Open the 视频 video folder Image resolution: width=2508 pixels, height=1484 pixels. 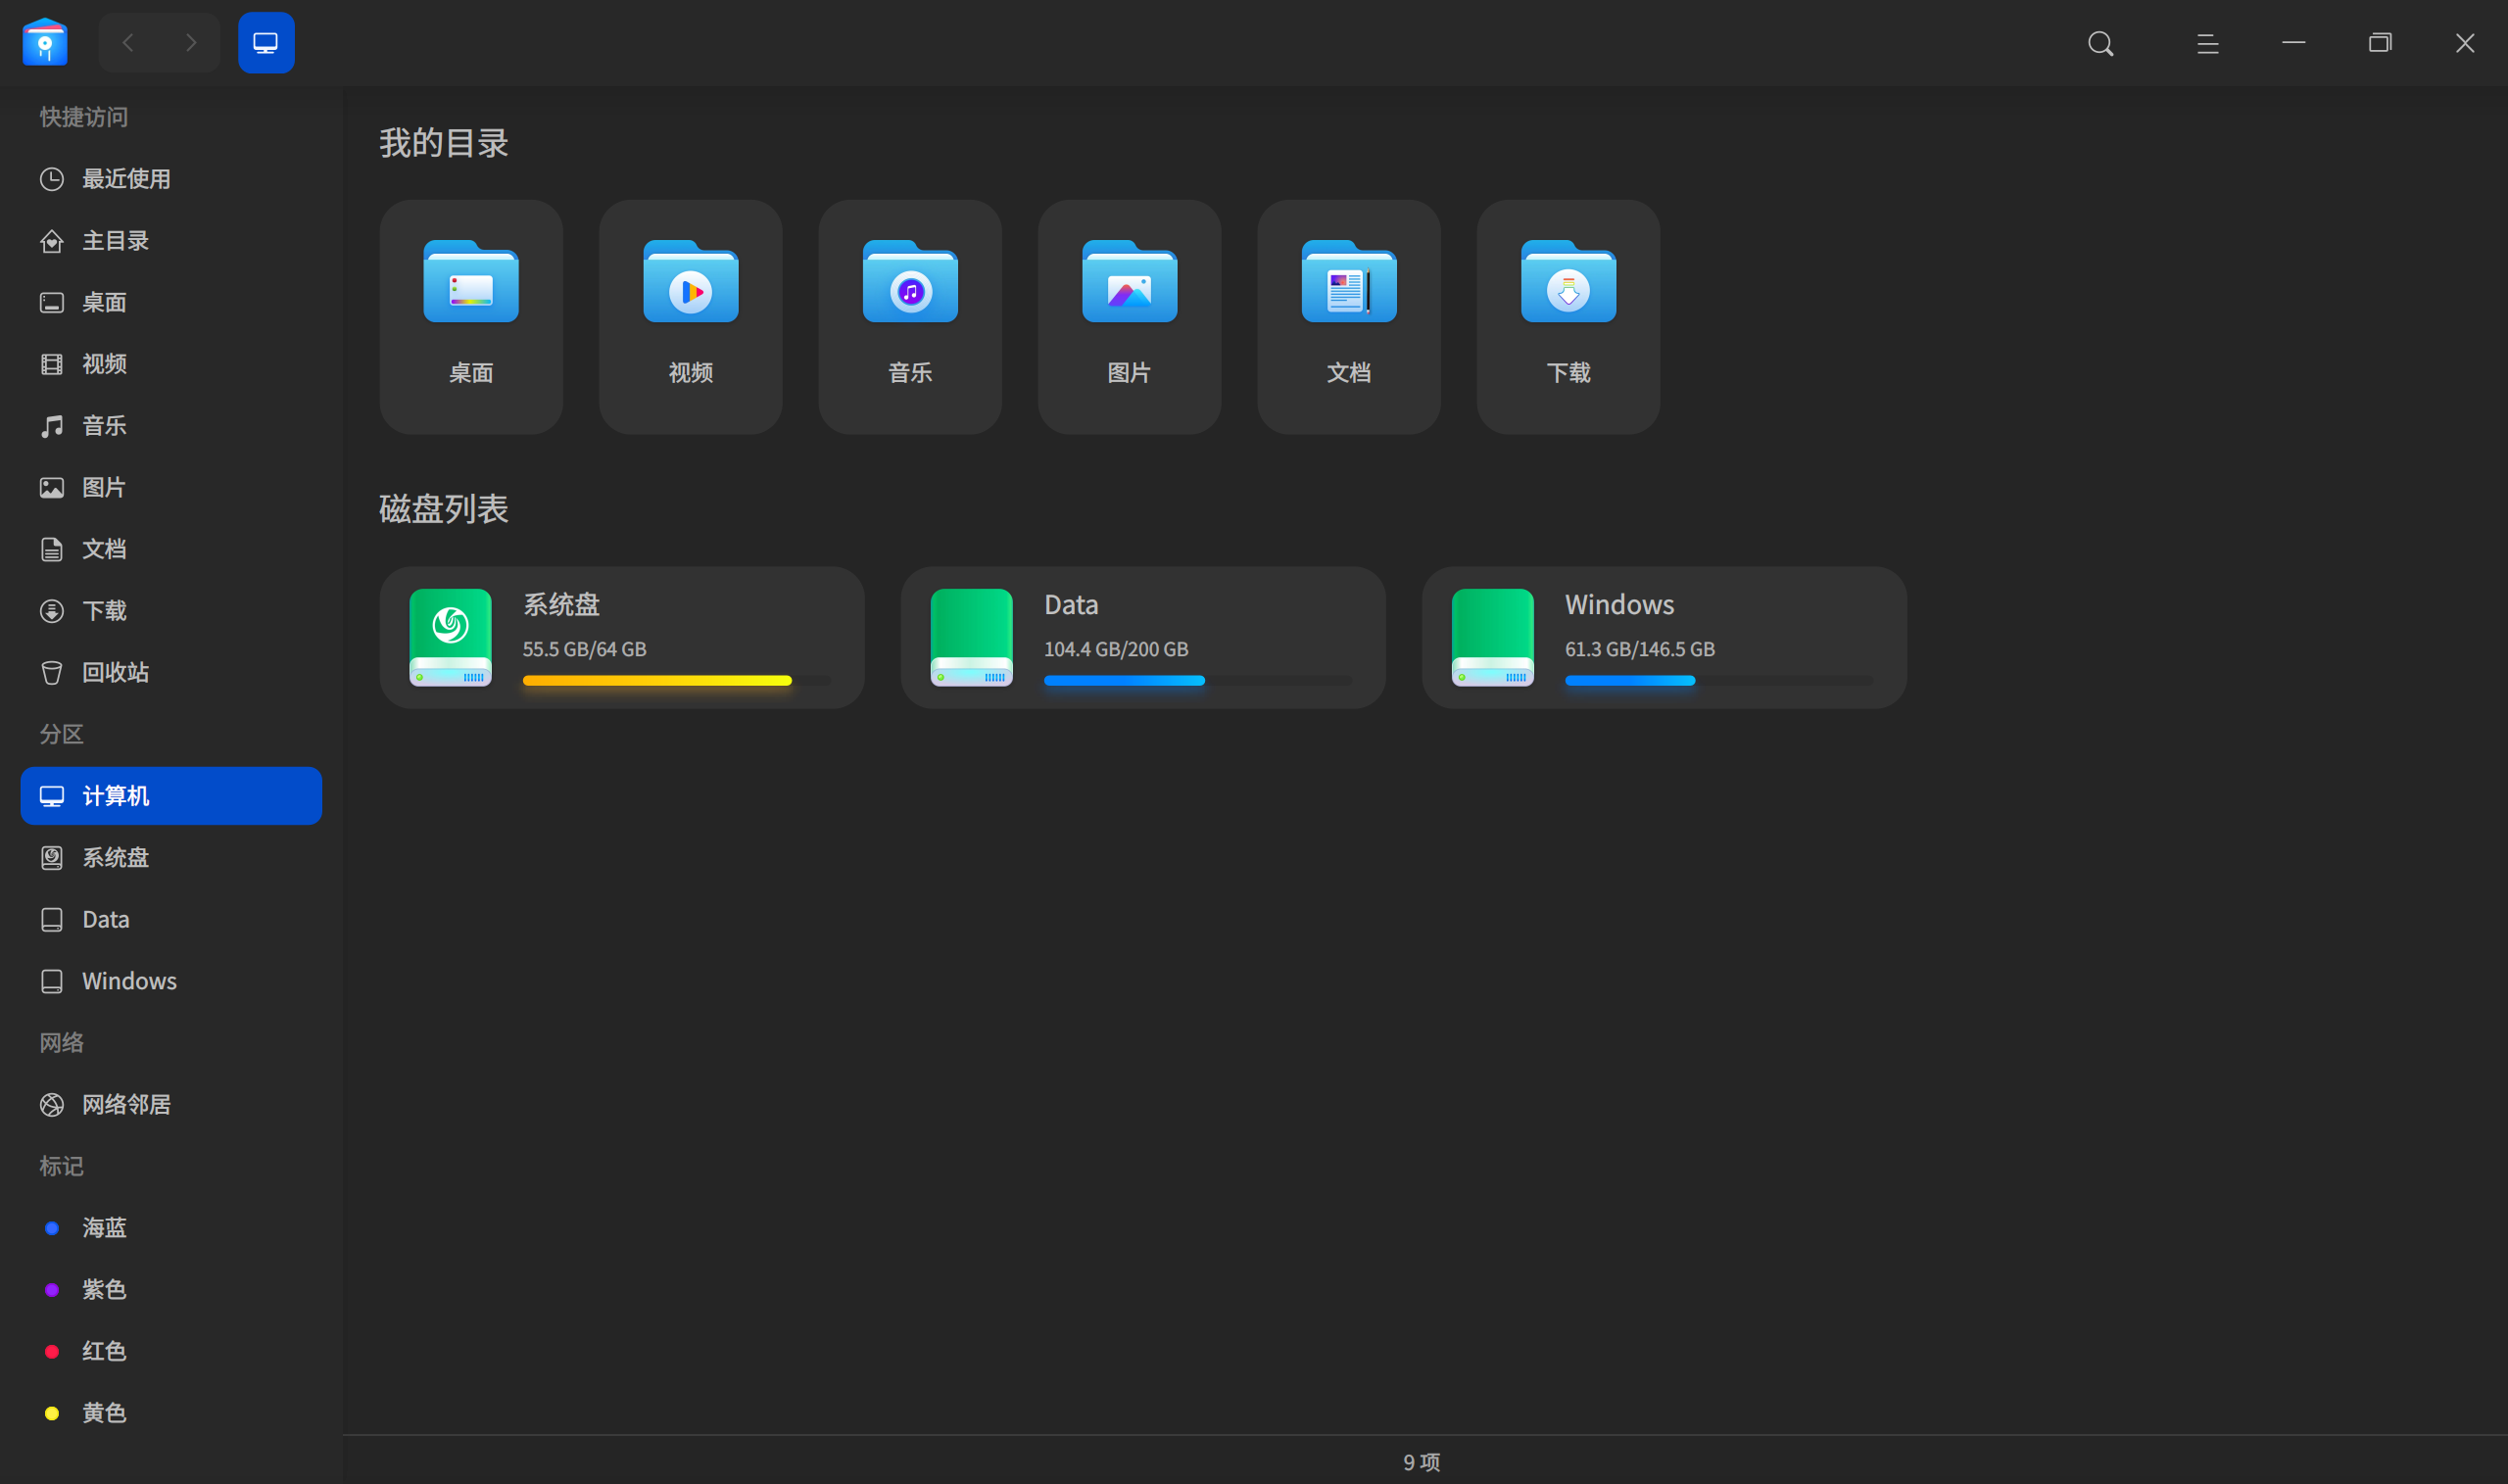(x=690, y=317)
